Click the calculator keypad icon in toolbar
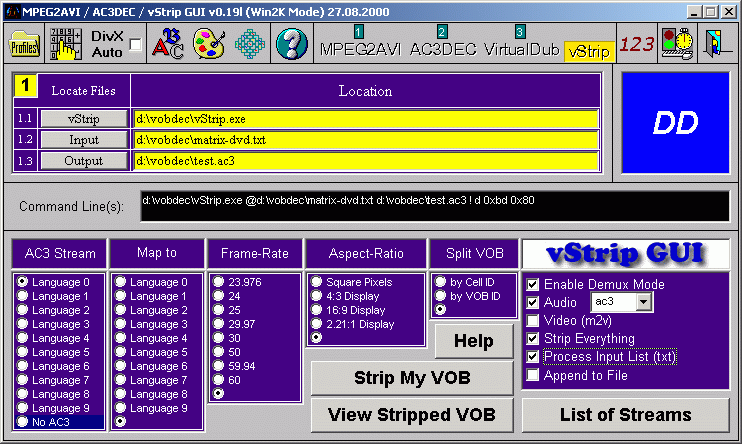Screen dimensions: 742x444 [66, 44]
